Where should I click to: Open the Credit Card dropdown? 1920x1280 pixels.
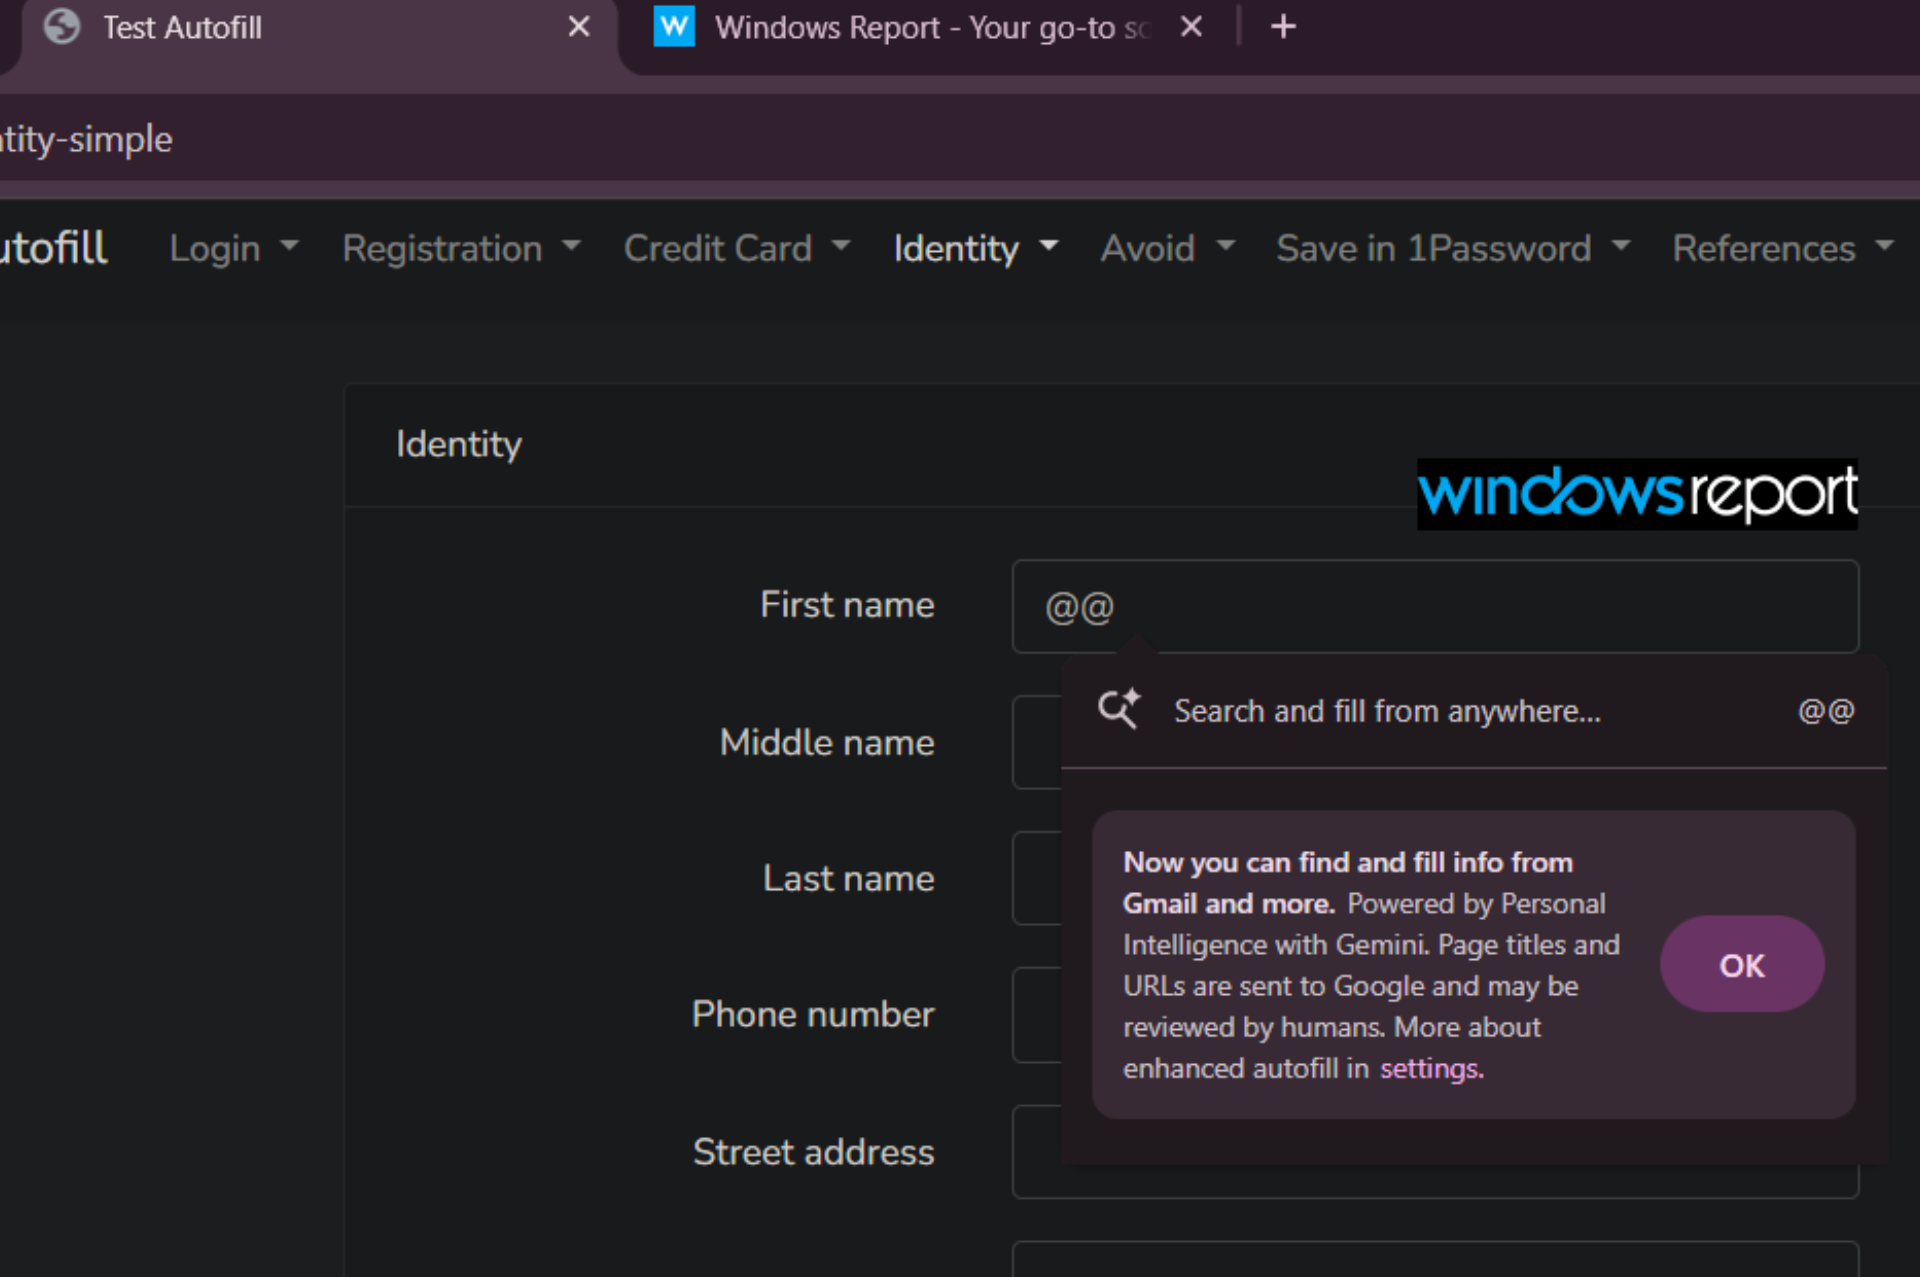(x=738, y=249)
